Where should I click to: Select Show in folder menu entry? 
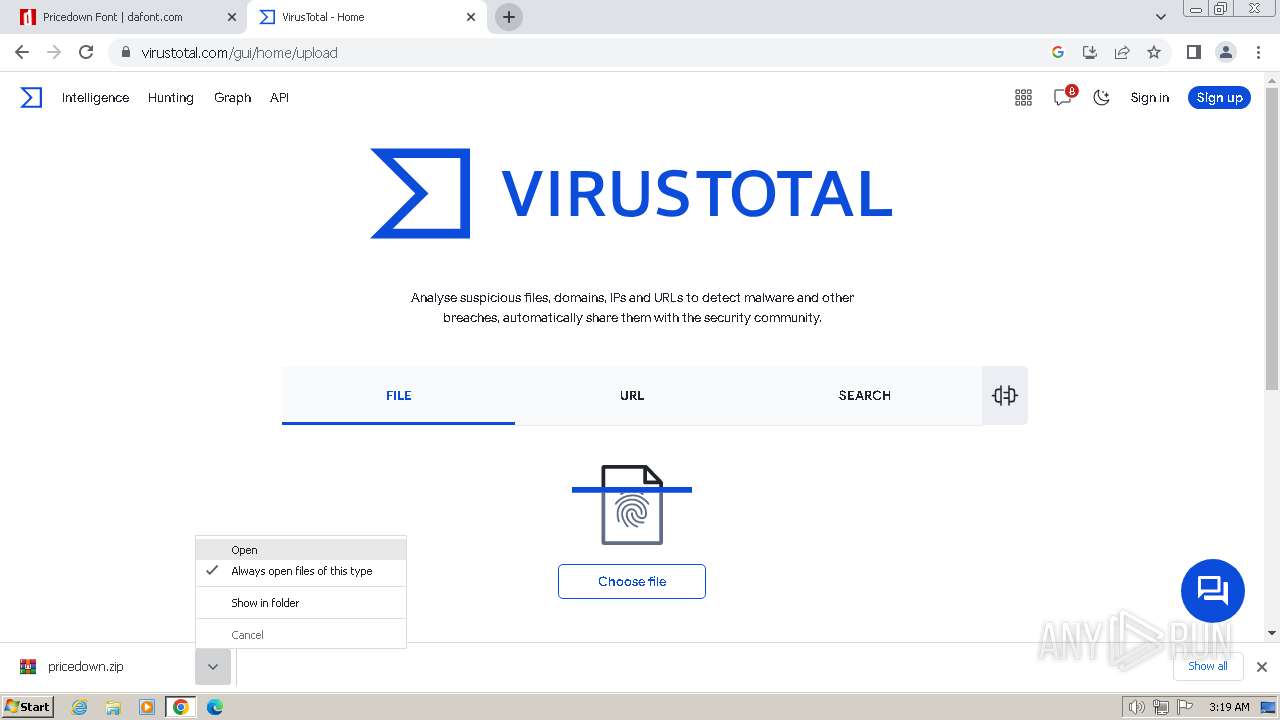tap(301, 603)
